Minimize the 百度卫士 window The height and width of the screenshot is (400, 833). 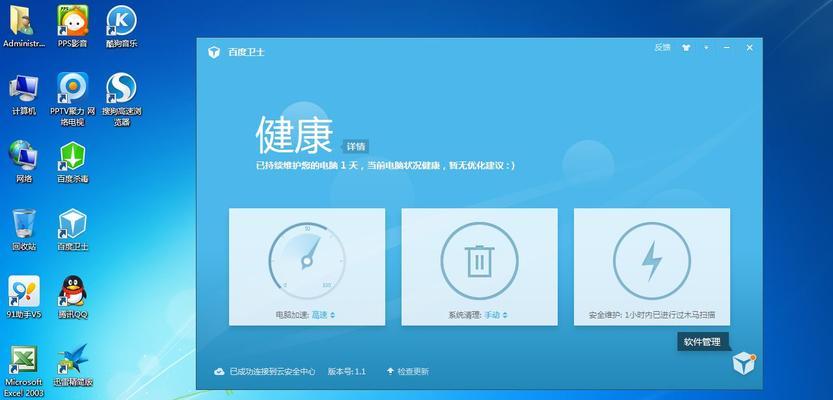pos(726,48)
